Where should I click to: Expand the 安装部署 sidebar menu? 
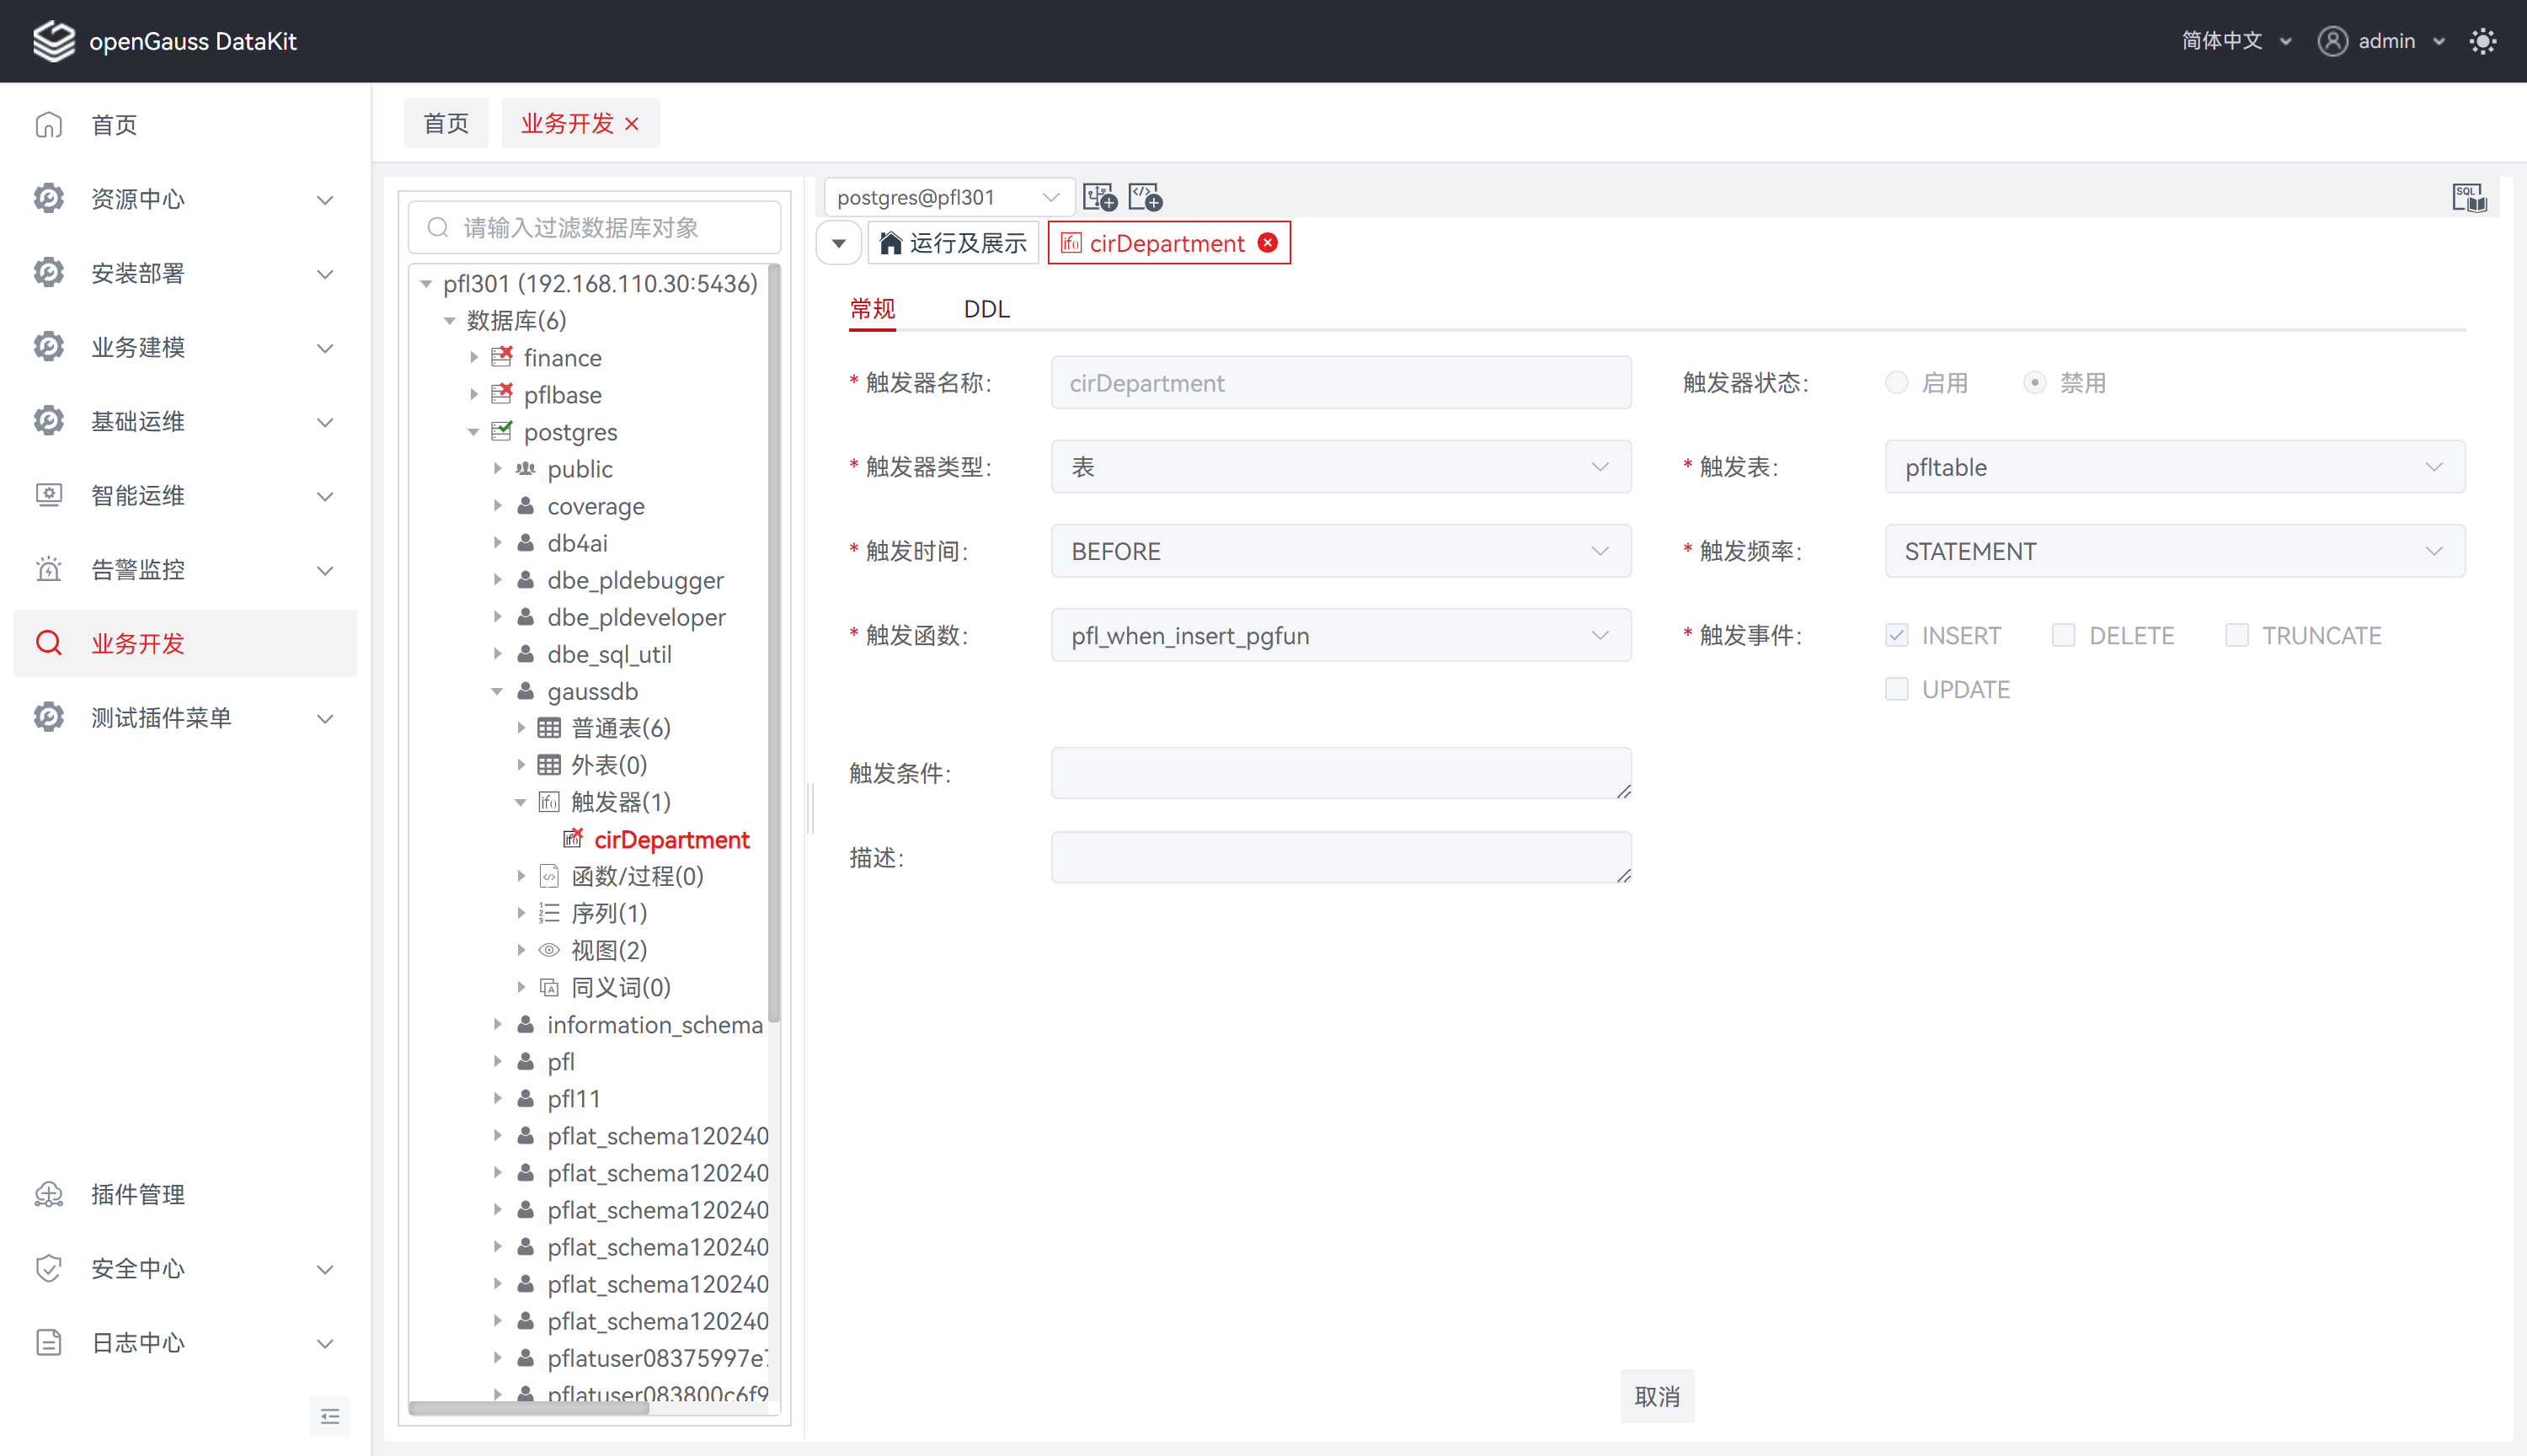tap(185, 273)
